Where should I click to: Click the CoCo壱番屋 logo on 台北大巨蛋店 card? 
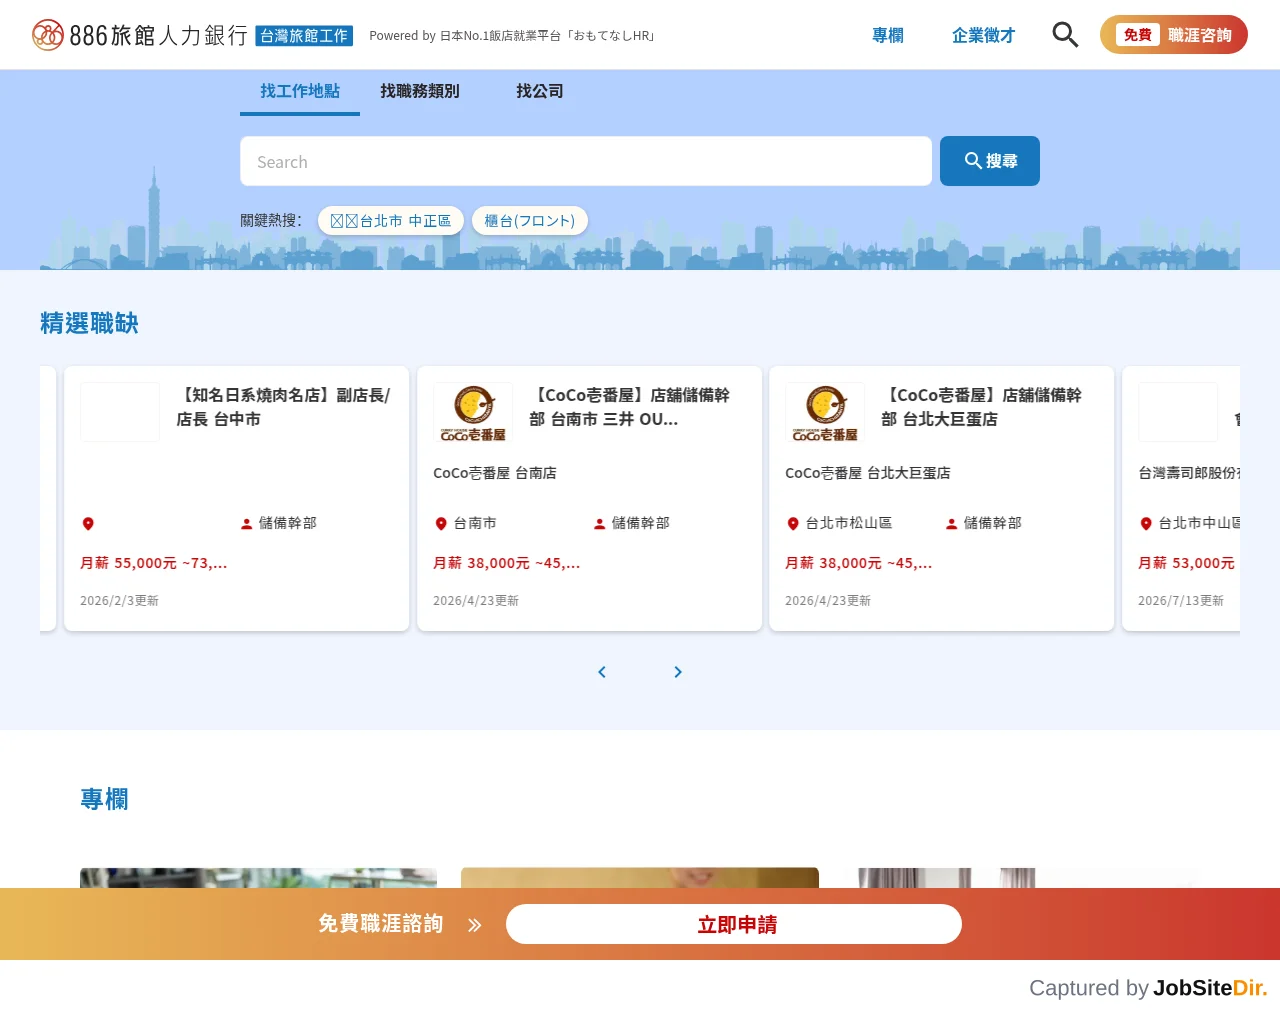(825, 412)
